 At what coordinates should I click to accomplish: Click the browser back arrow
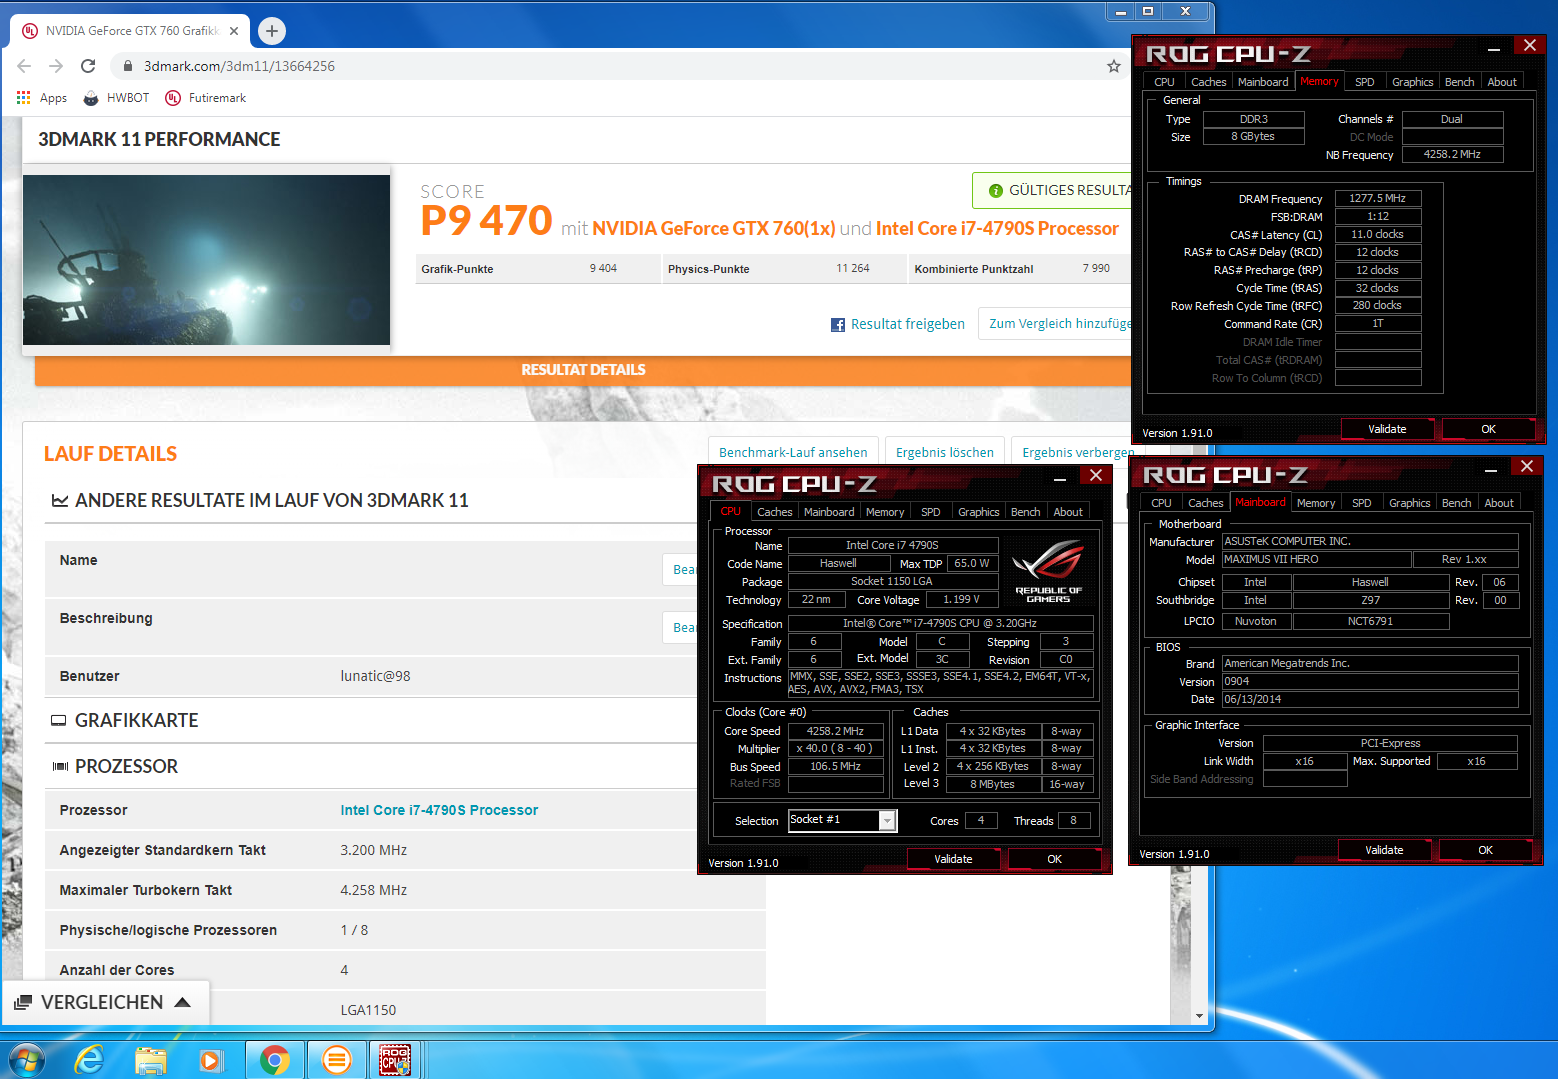(24, 66)
